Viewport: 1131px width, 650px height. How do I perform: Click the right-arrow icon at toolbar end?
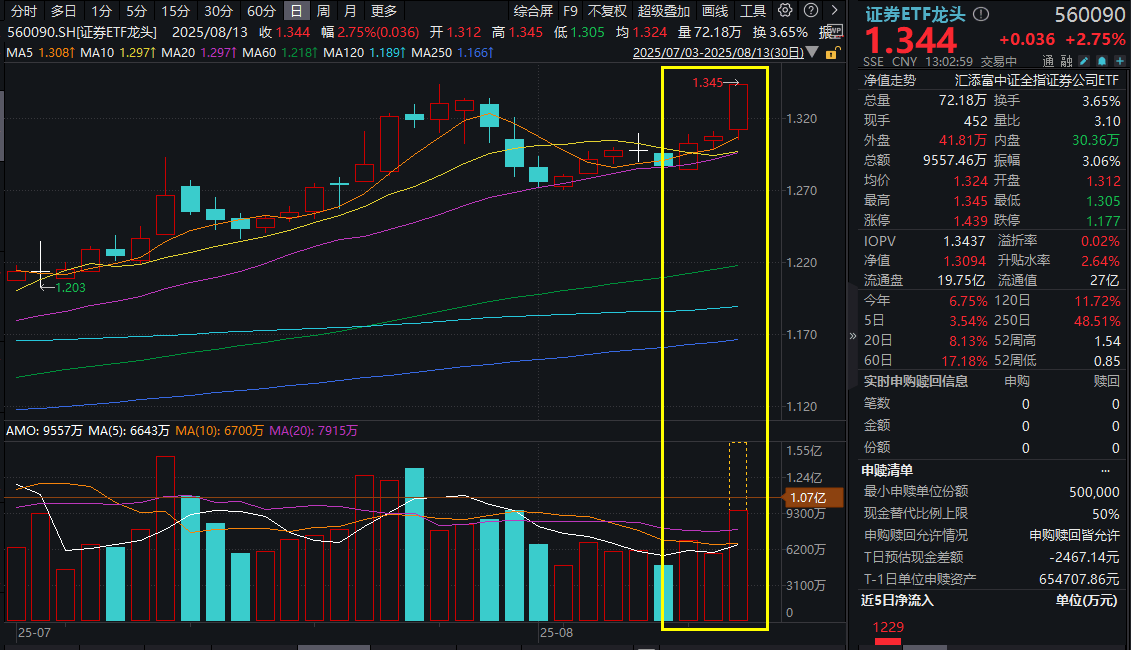[834, 10]
